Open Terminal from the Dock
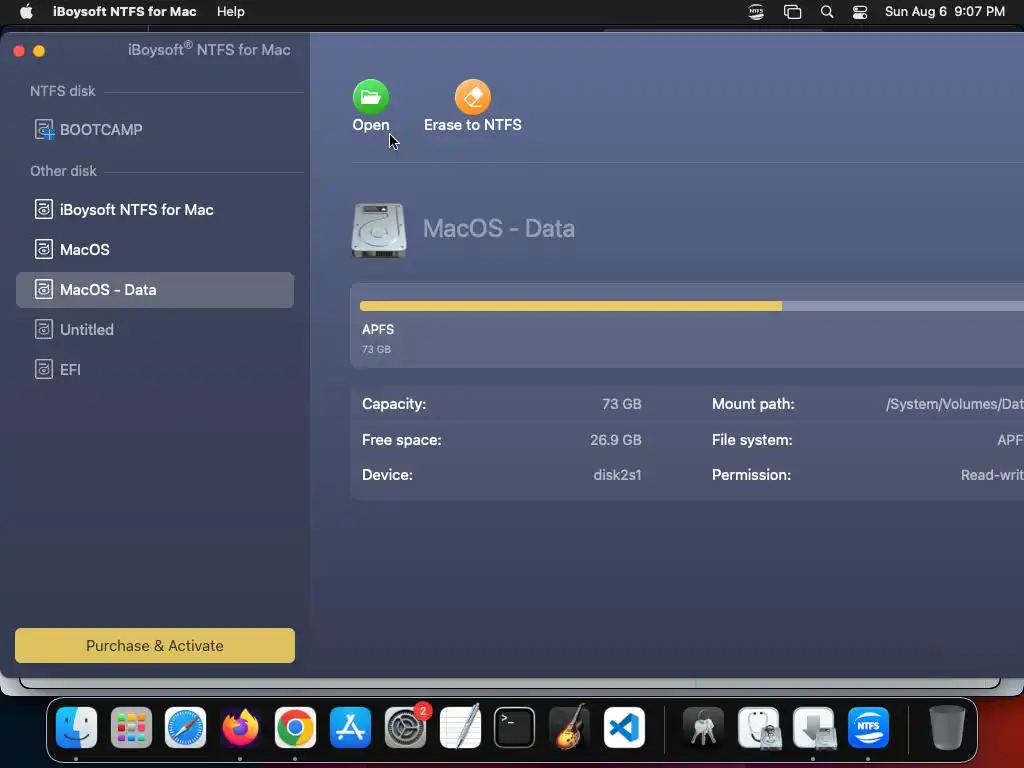Viewport: 1024px width, 768px height. (x=515, y=728)
